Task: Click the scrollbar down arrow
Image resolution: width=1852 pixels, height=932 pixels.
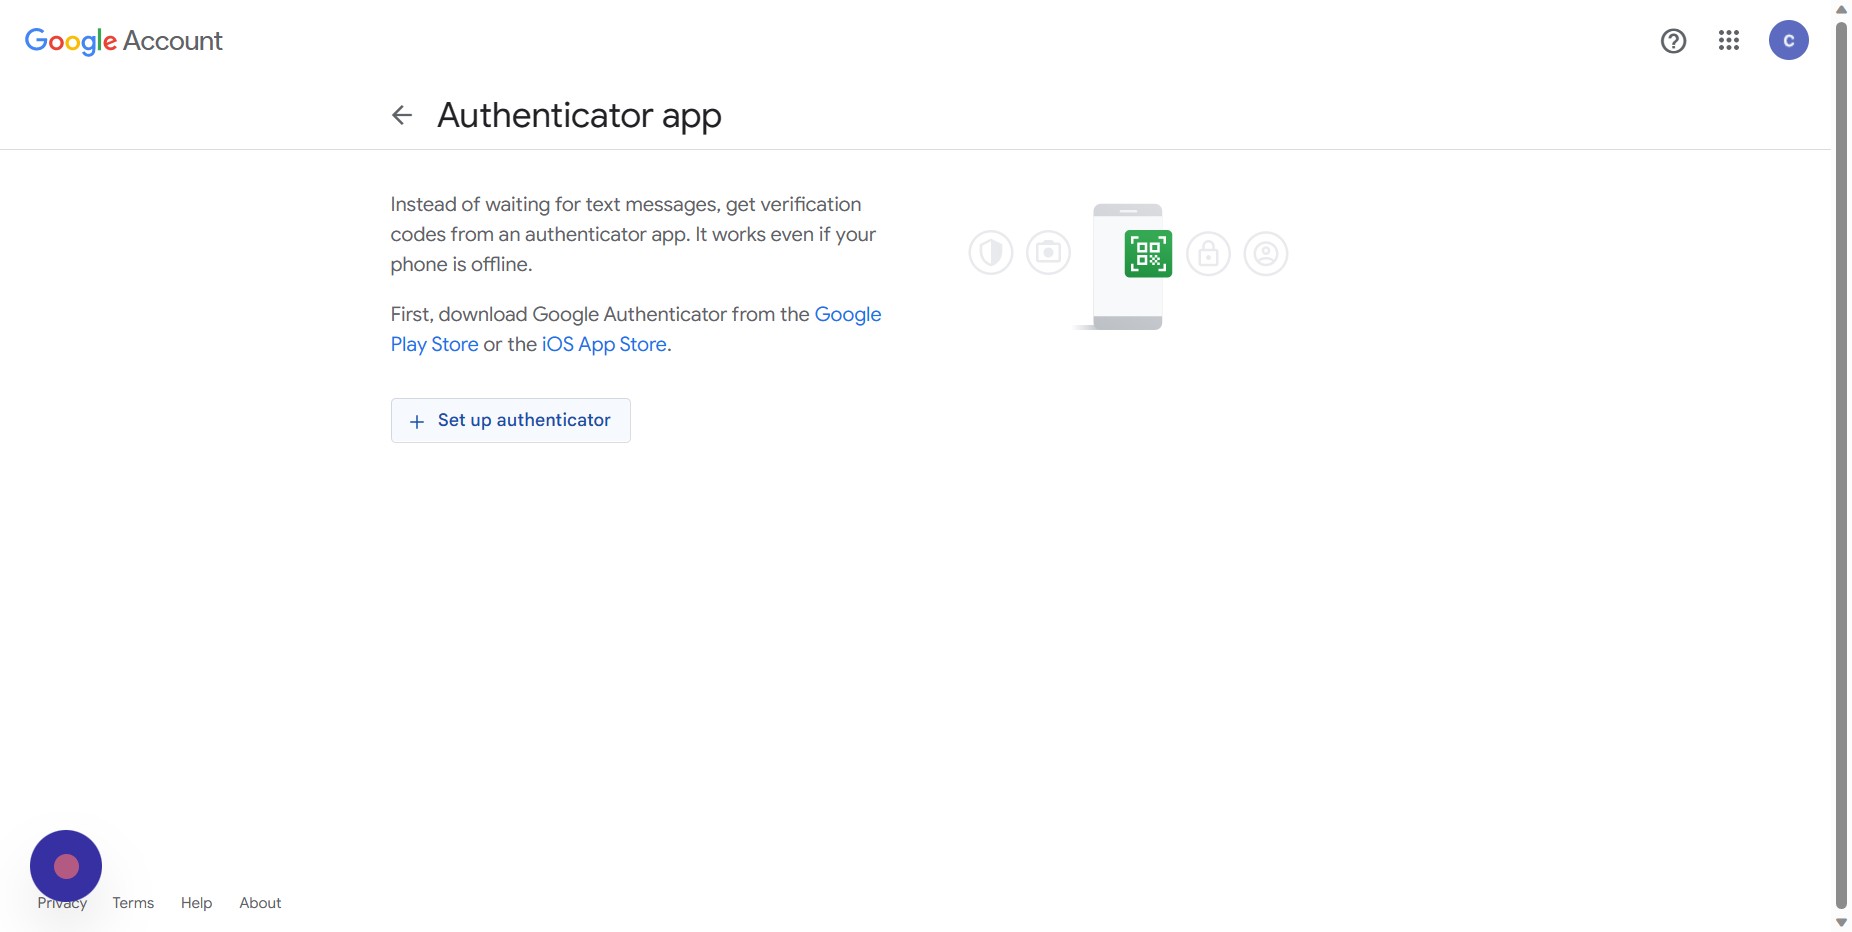Action: tap(1841, 922)
